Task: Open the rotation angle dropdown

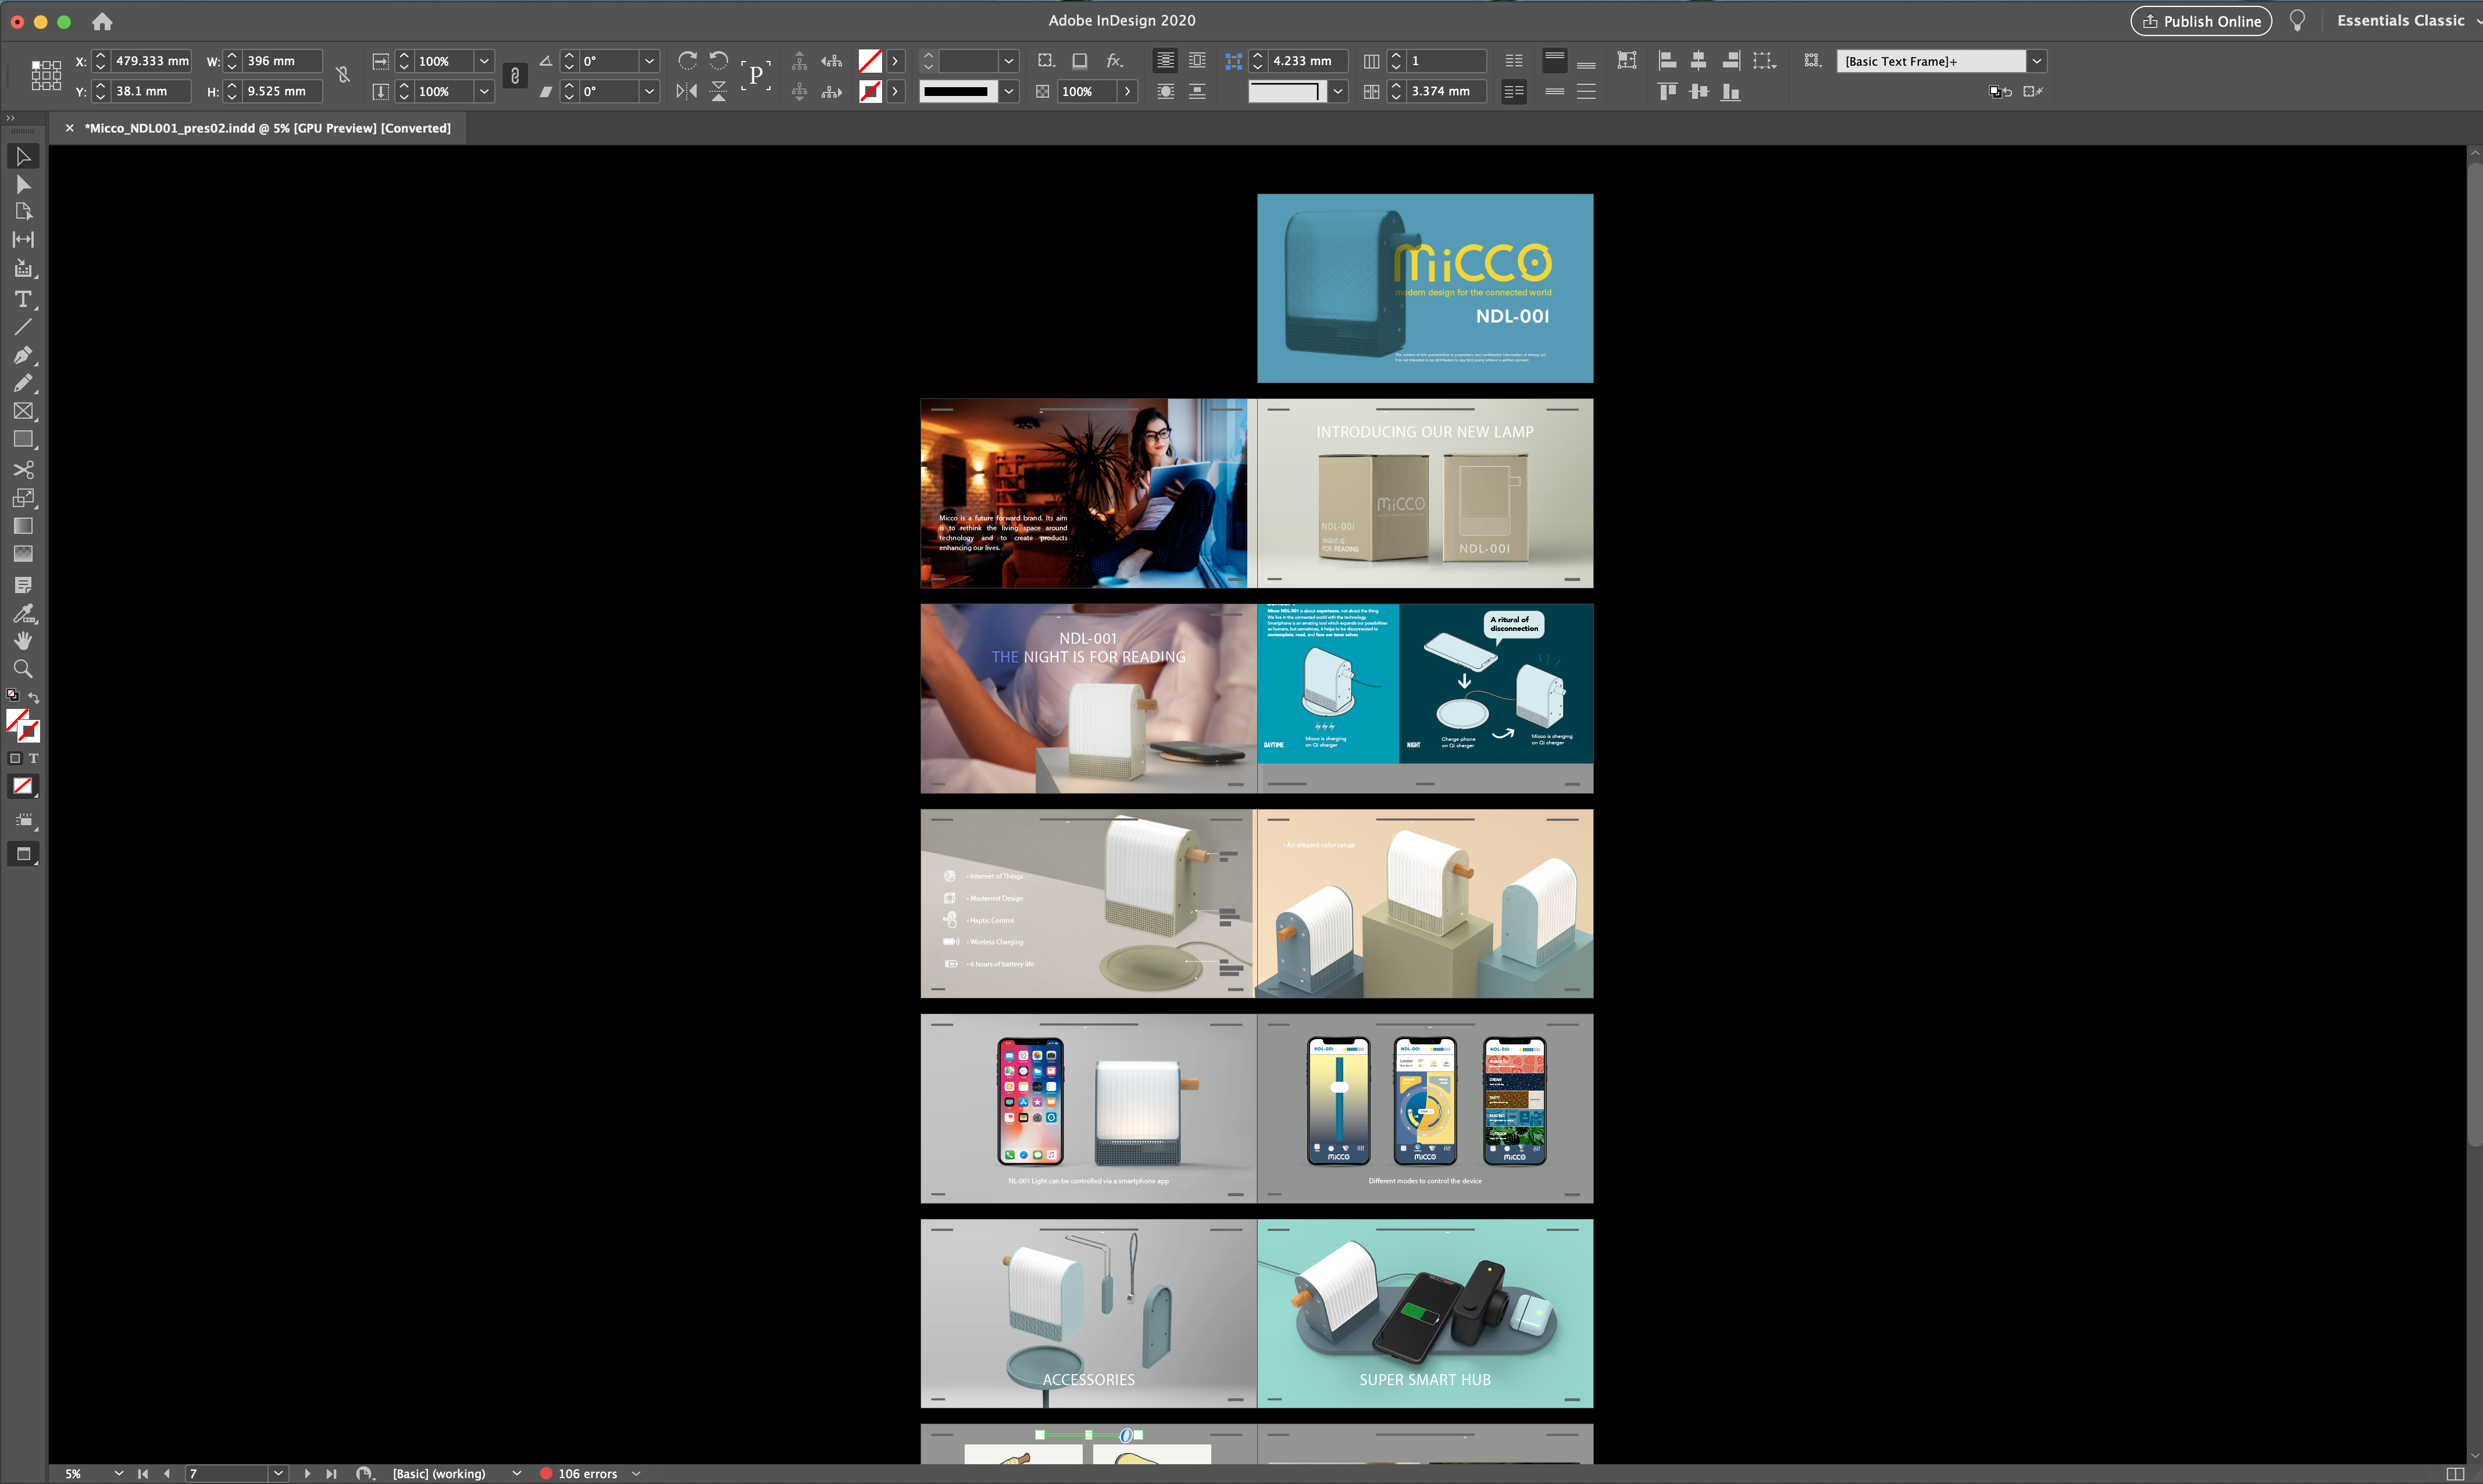Action: (649, 61)
